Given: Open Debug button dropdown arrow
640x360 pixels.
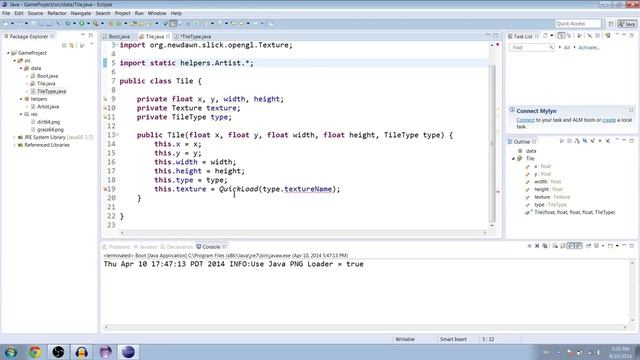Looking at the screenshot, I should [74, 24].
